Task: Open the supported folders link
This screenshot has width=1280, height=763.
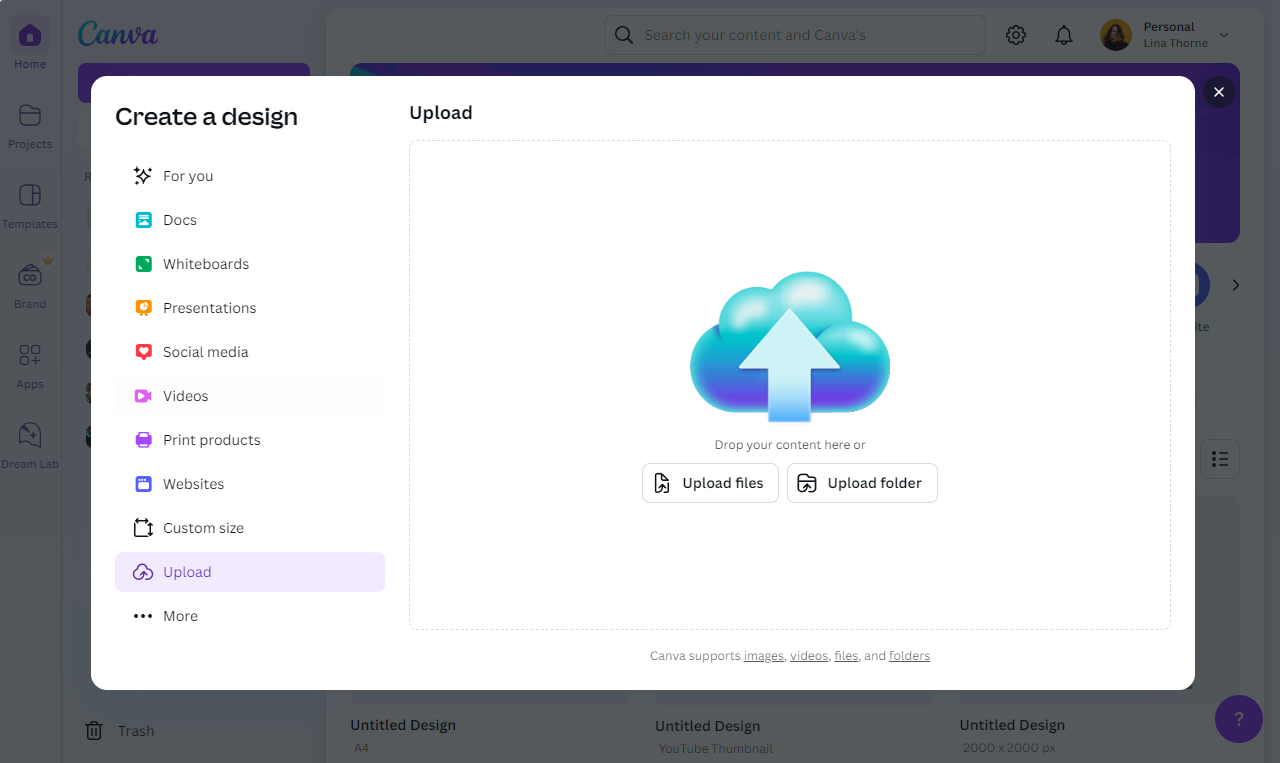Action: pyautogui.click(x=909, y=656)
